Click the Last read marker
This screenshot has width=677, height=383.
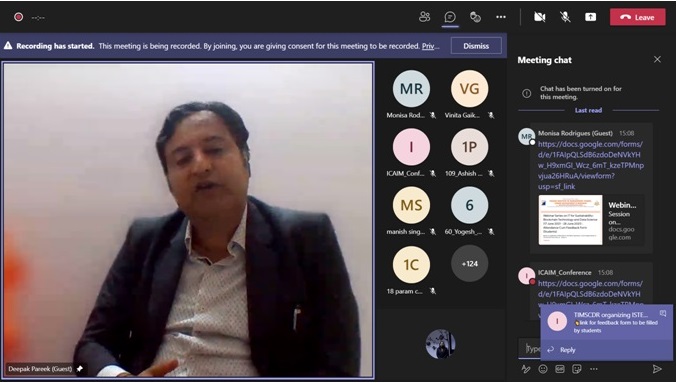coord(588,110)
